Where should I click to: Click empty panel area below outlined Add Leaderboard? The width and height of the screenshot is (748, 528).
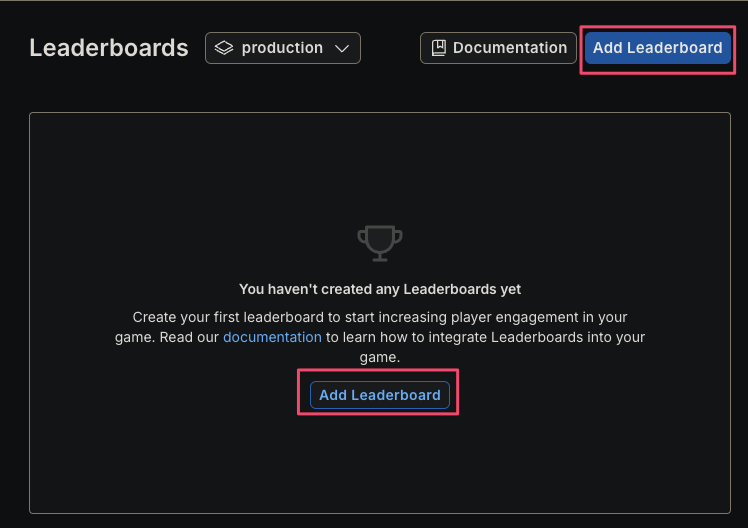[380, 465]
